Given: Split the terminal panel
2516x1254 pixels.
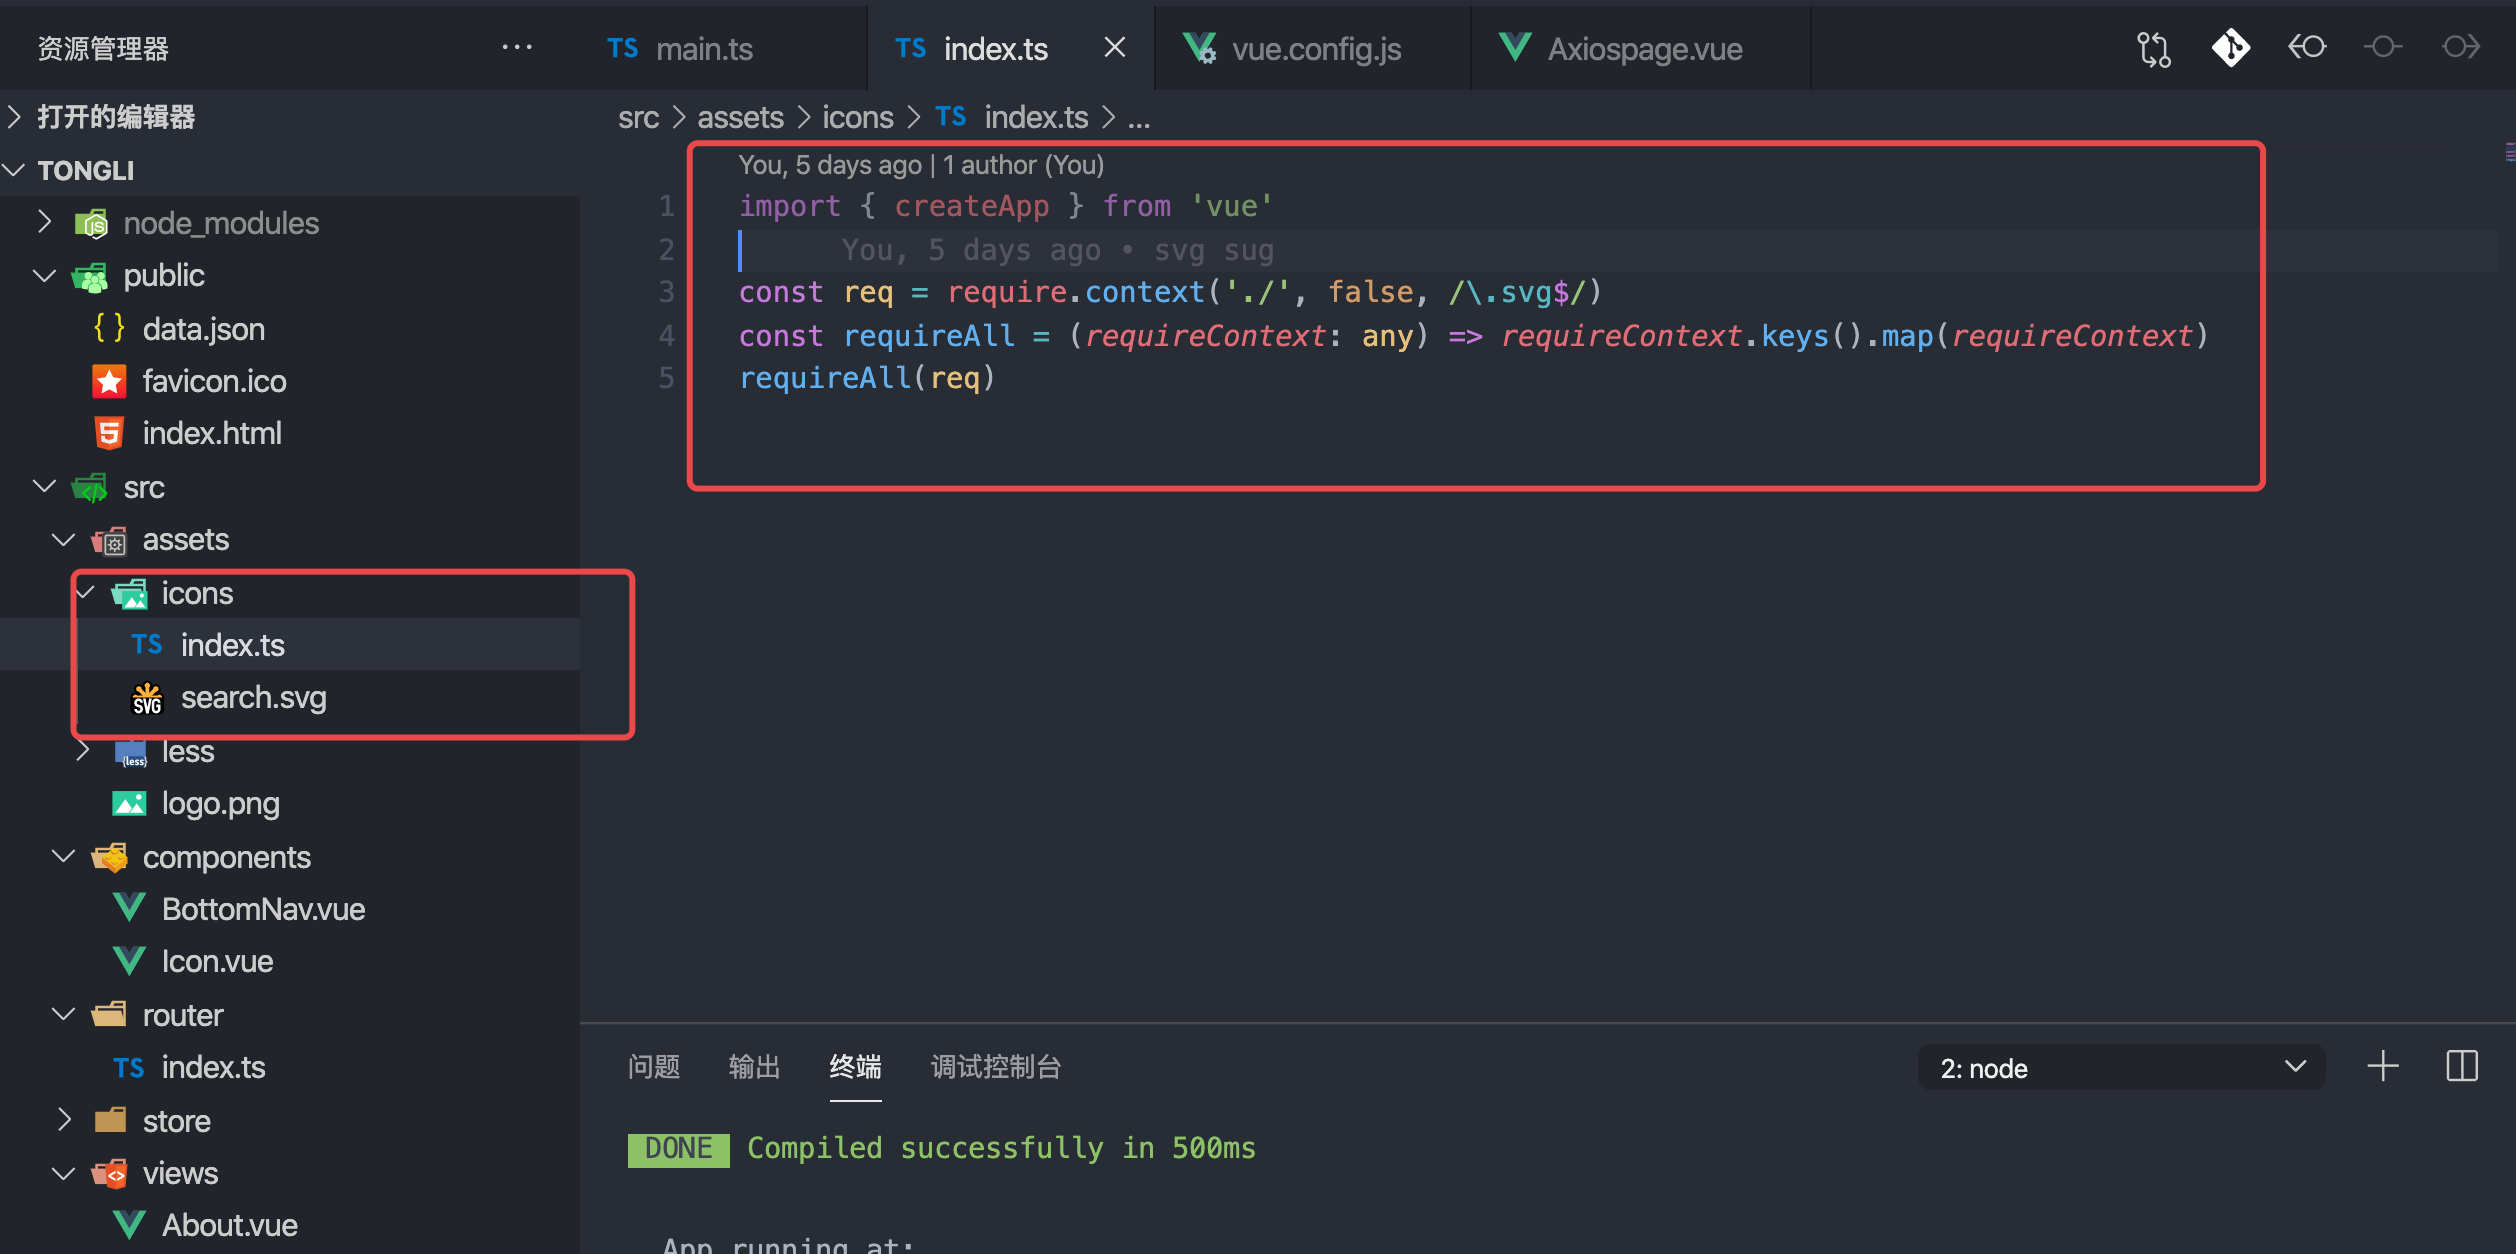Looking at the screenshot, I should (2461, 1066).
